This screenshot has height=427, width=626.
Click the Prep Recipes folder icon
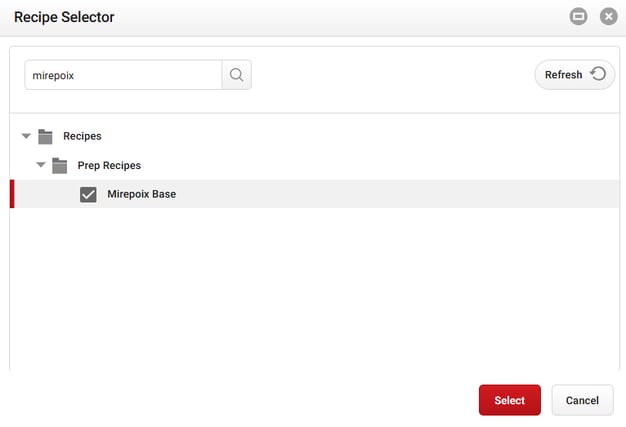59,165
